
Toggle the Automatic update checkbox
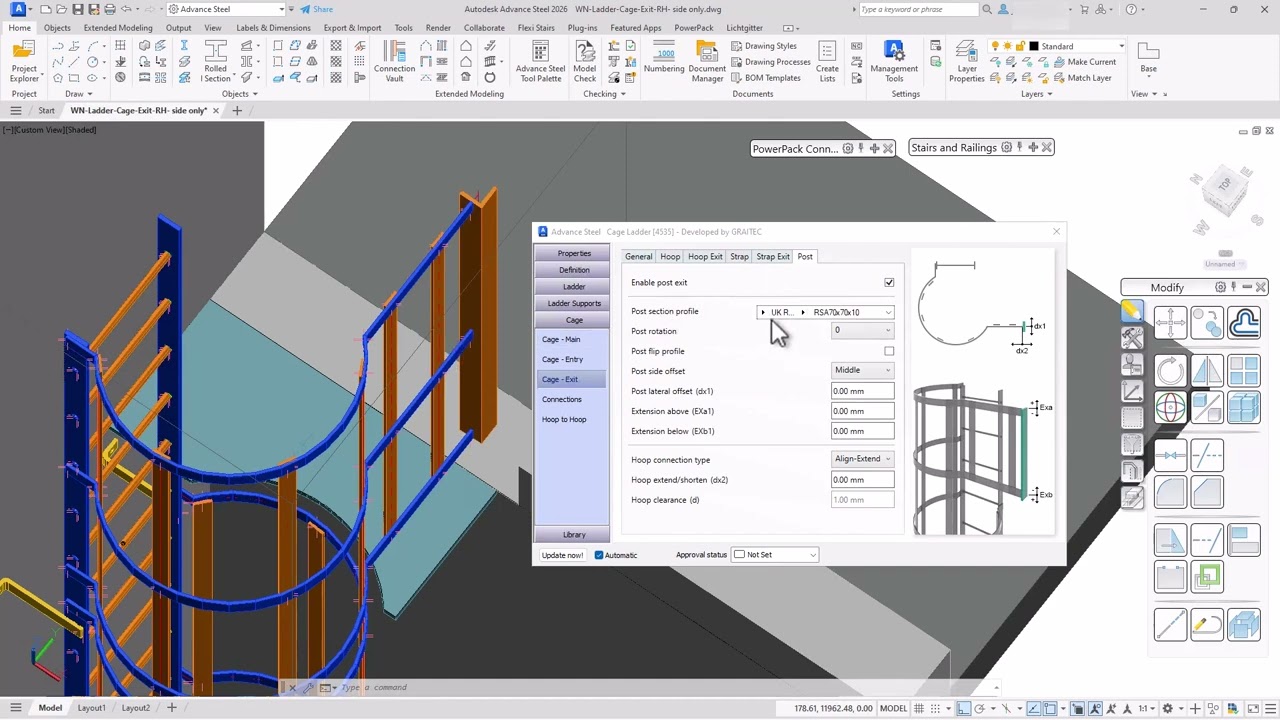click(x=599, y=555)
